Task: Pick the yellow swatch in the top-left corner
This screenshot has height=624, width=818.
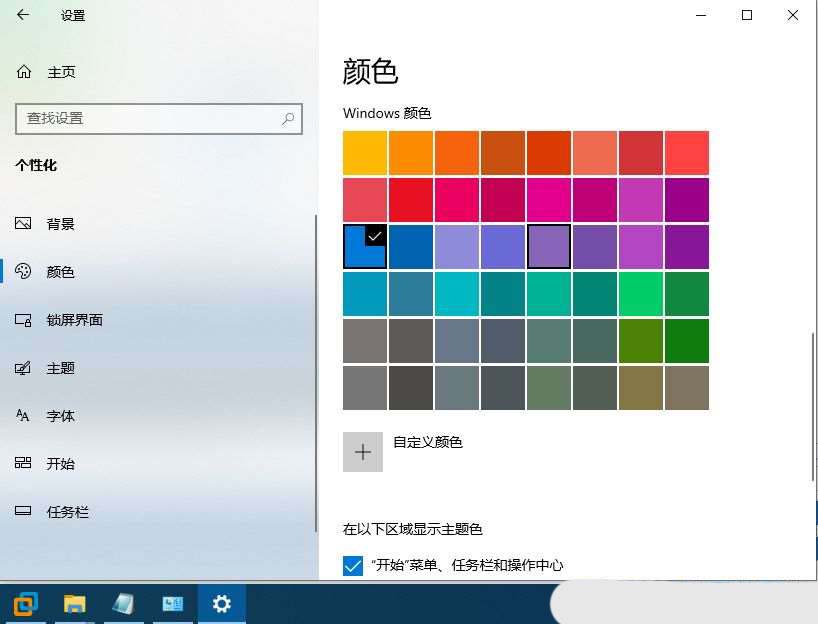Action: [x=364, y=153]
